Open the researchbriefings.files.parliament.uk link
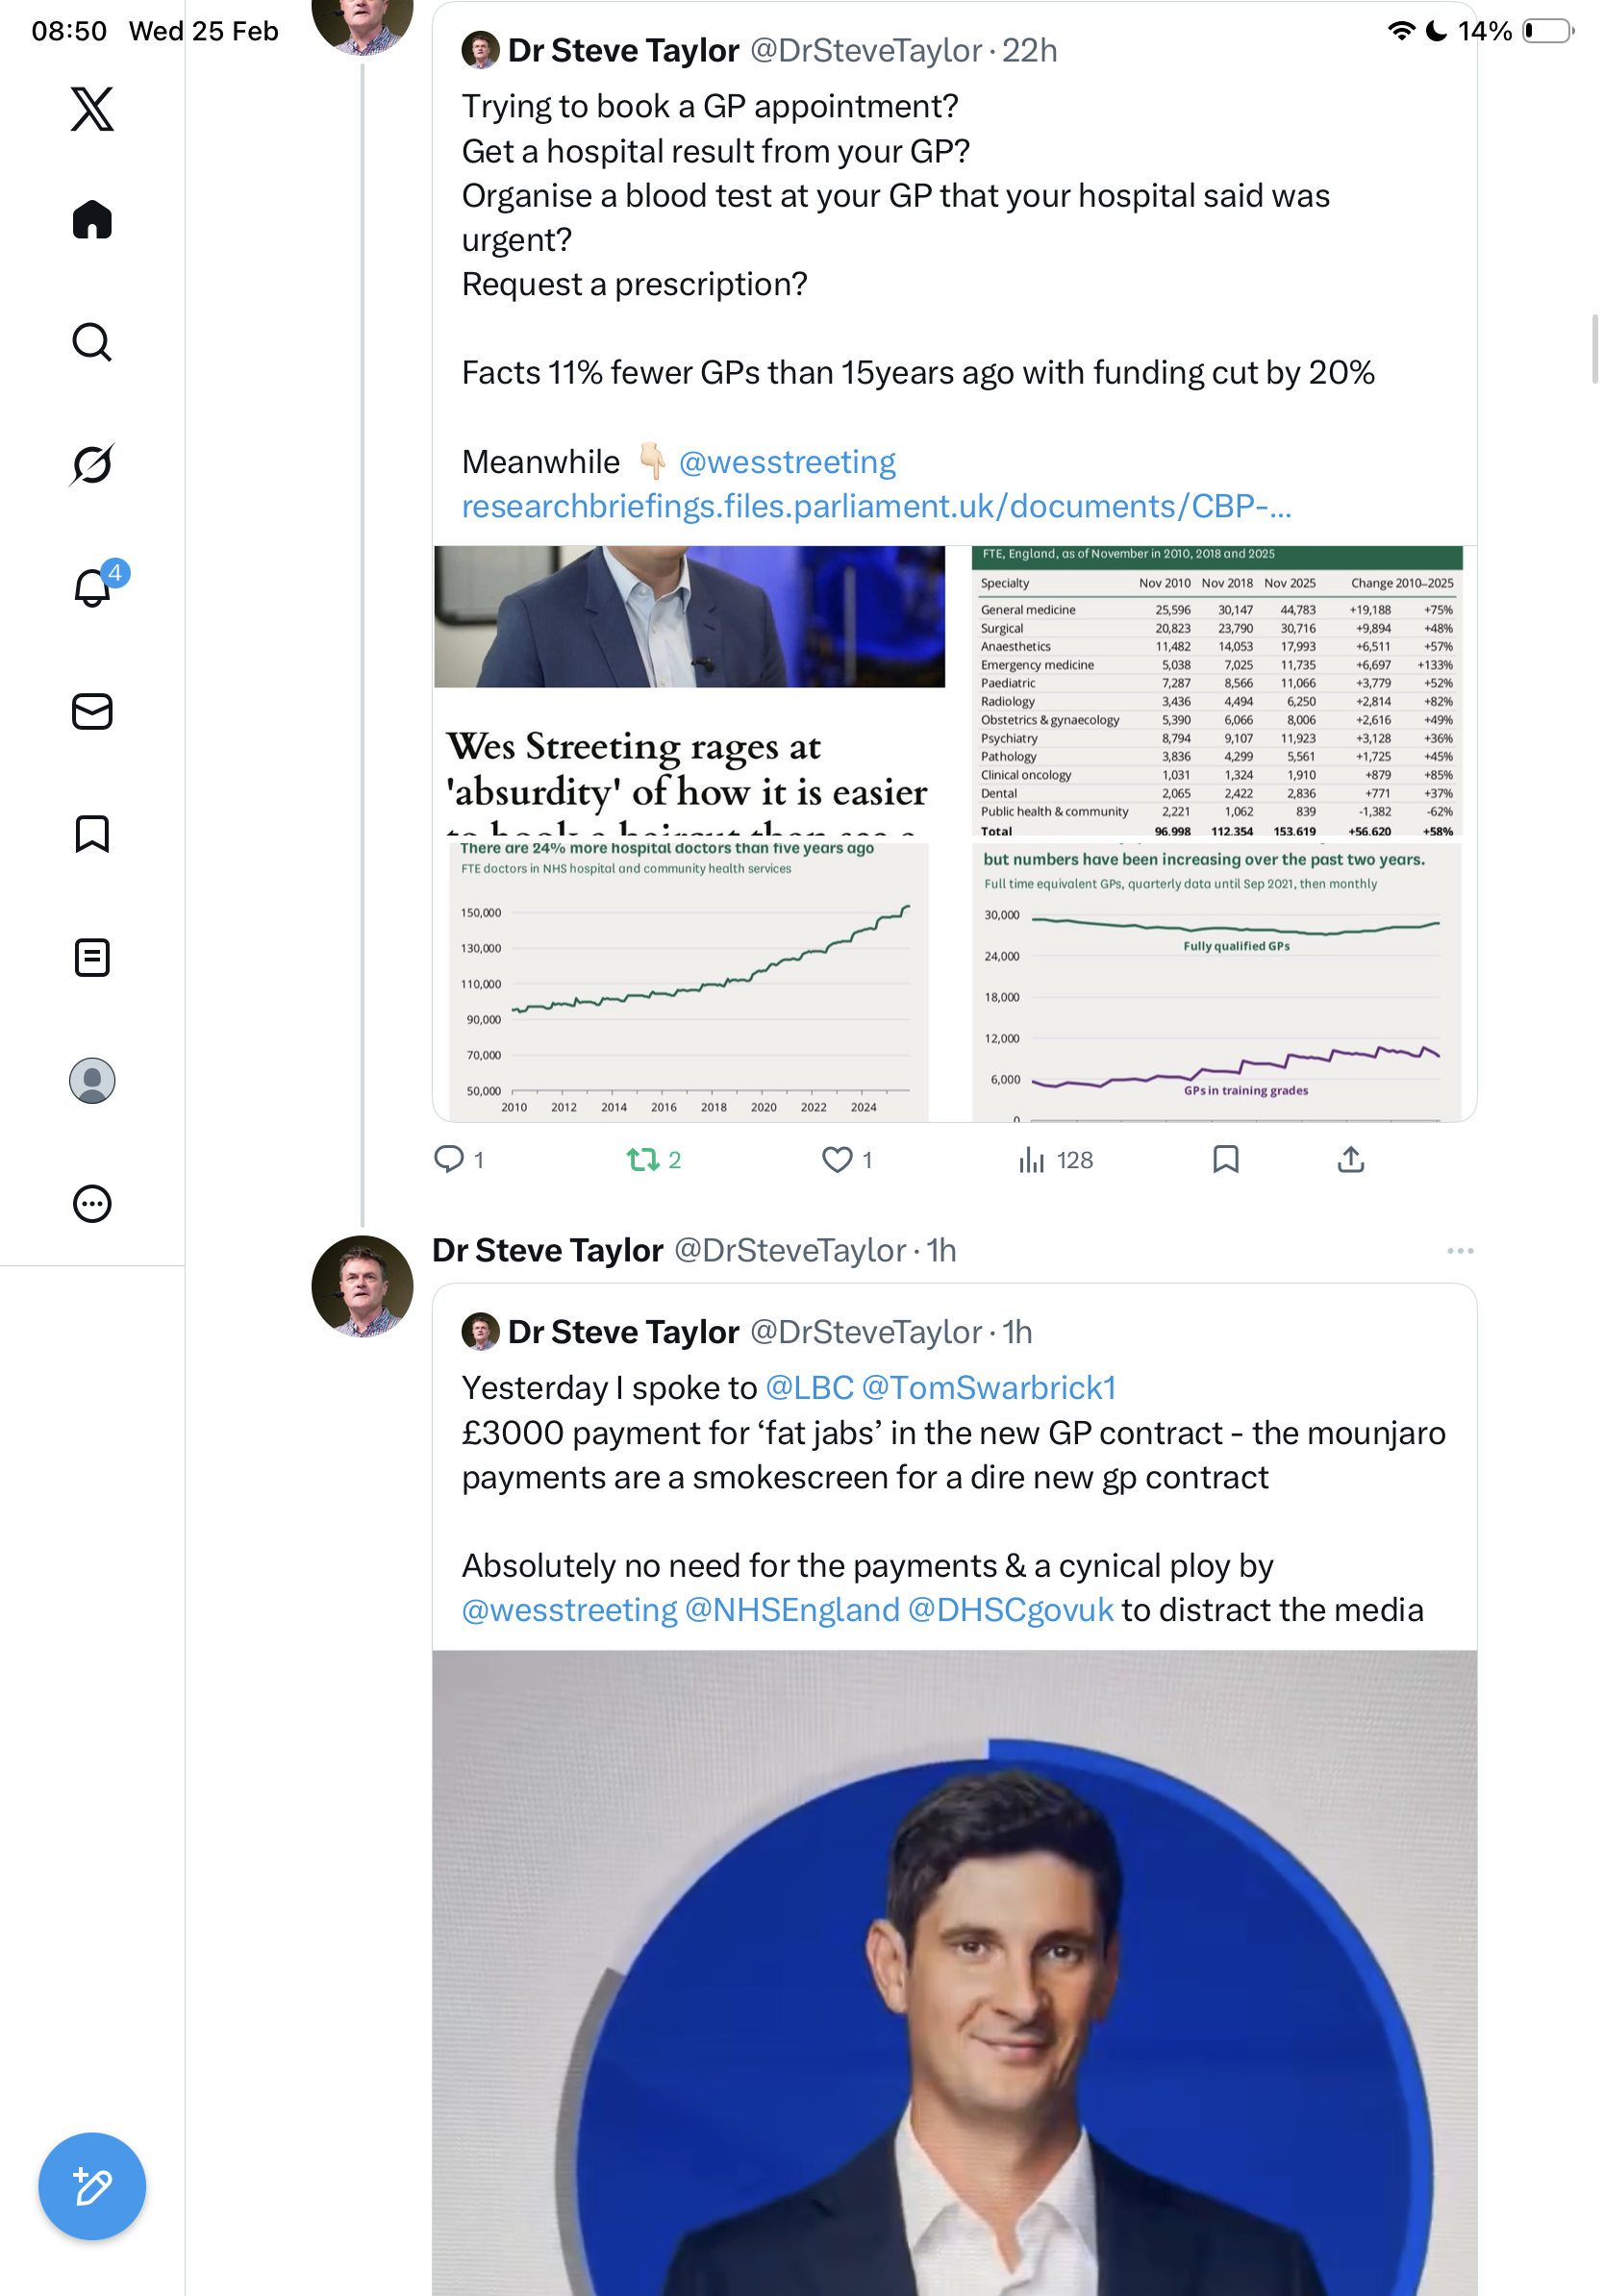The height and width of the screenshot is (2296, 1604). [x=876, y=507]
